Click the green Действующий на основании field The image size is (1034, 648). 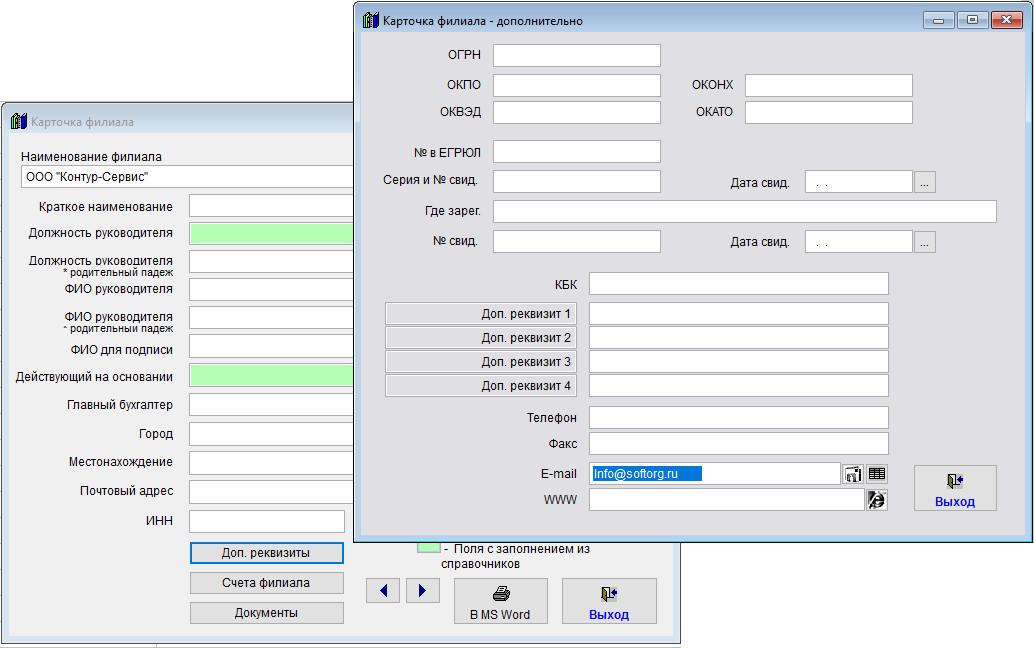point(272,375)
